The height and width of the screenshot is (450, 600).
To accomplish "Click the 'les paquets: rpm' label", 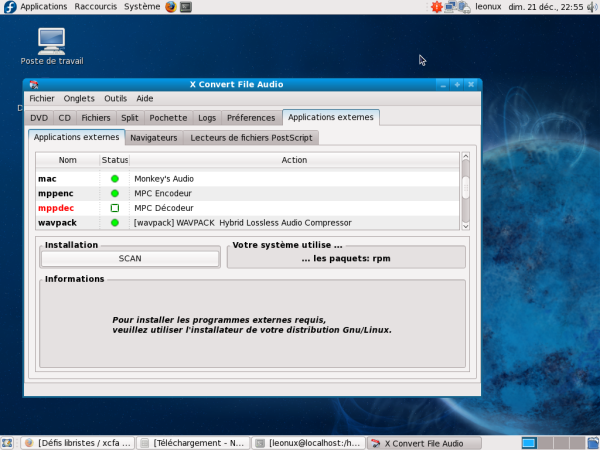I will click(346, 259).
